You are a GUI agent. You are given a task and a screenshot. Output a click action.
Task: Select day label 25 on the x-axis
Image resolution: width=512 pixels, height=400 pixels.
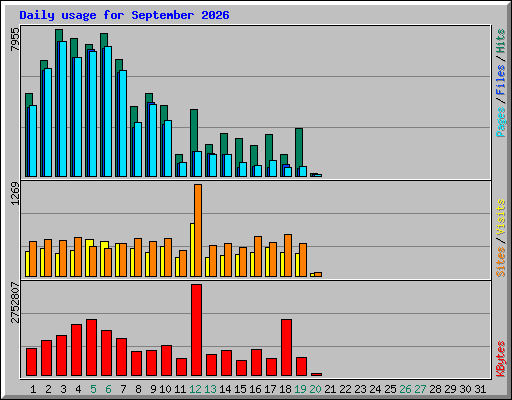pyautogui.click(x=390, y=389)
